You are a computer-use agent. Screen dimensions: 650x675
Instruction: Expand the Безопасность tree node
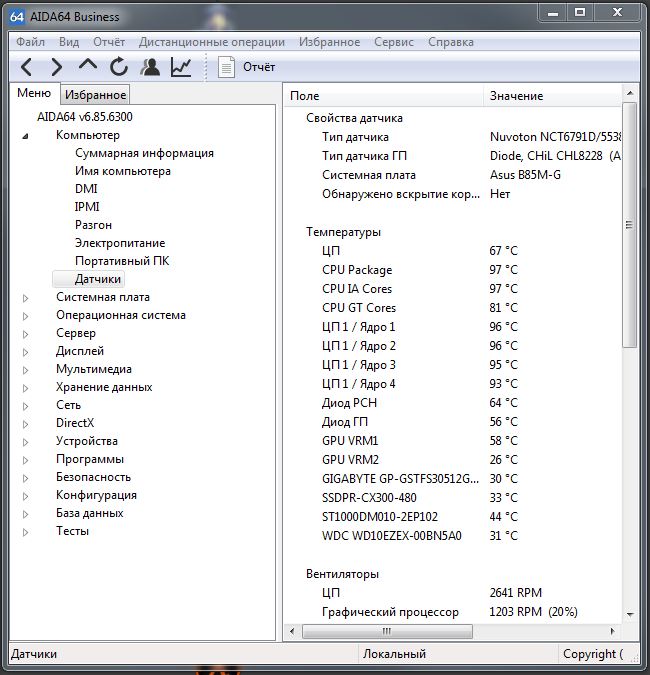[x=25, y=478]
